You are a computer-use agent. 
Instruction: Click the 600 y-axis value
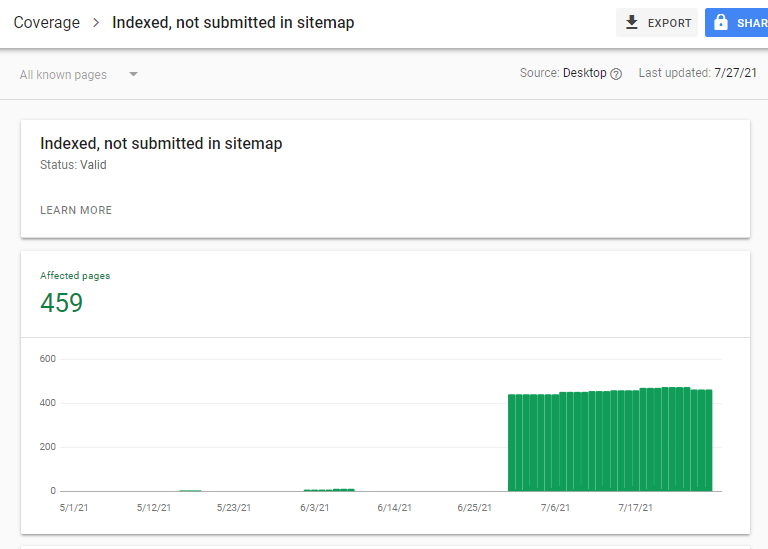point(48,359)
